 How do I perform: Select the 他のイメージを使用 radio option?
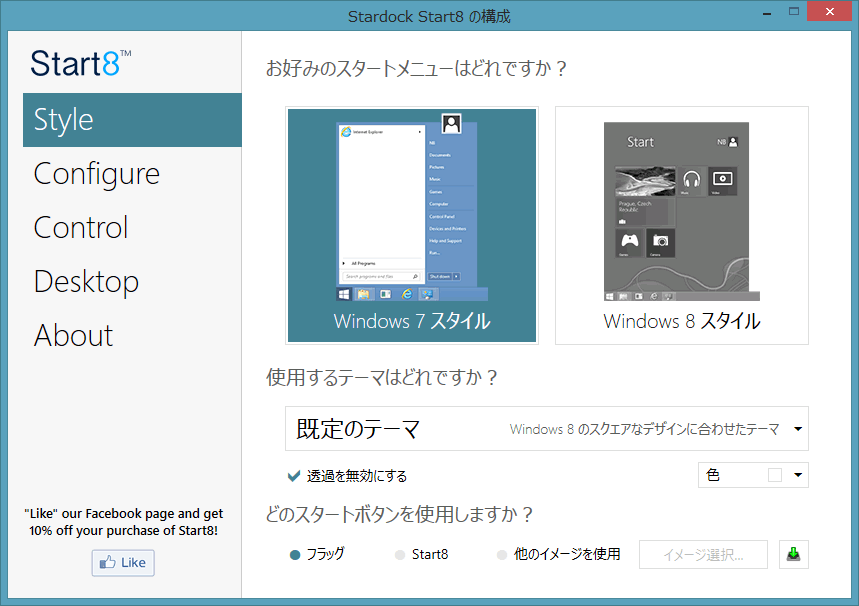click(x=502, y=554)
